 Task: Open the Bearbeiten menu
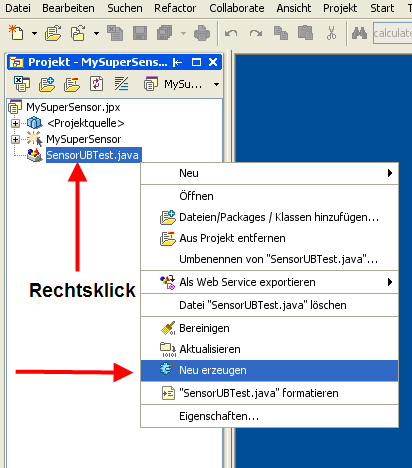(x=68, y=8)
